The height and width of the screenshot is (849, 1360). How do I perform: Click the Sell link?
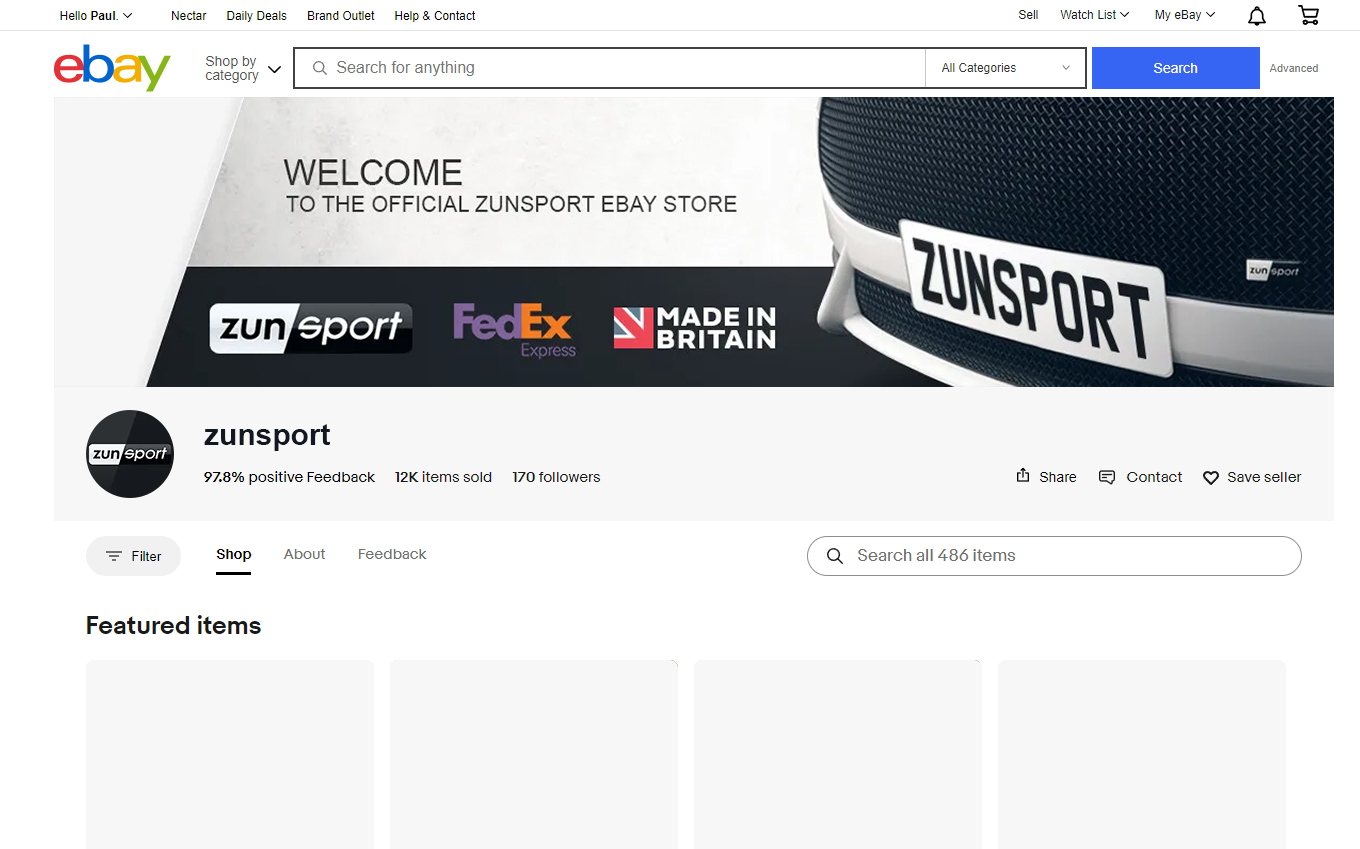click(1028, 15)
